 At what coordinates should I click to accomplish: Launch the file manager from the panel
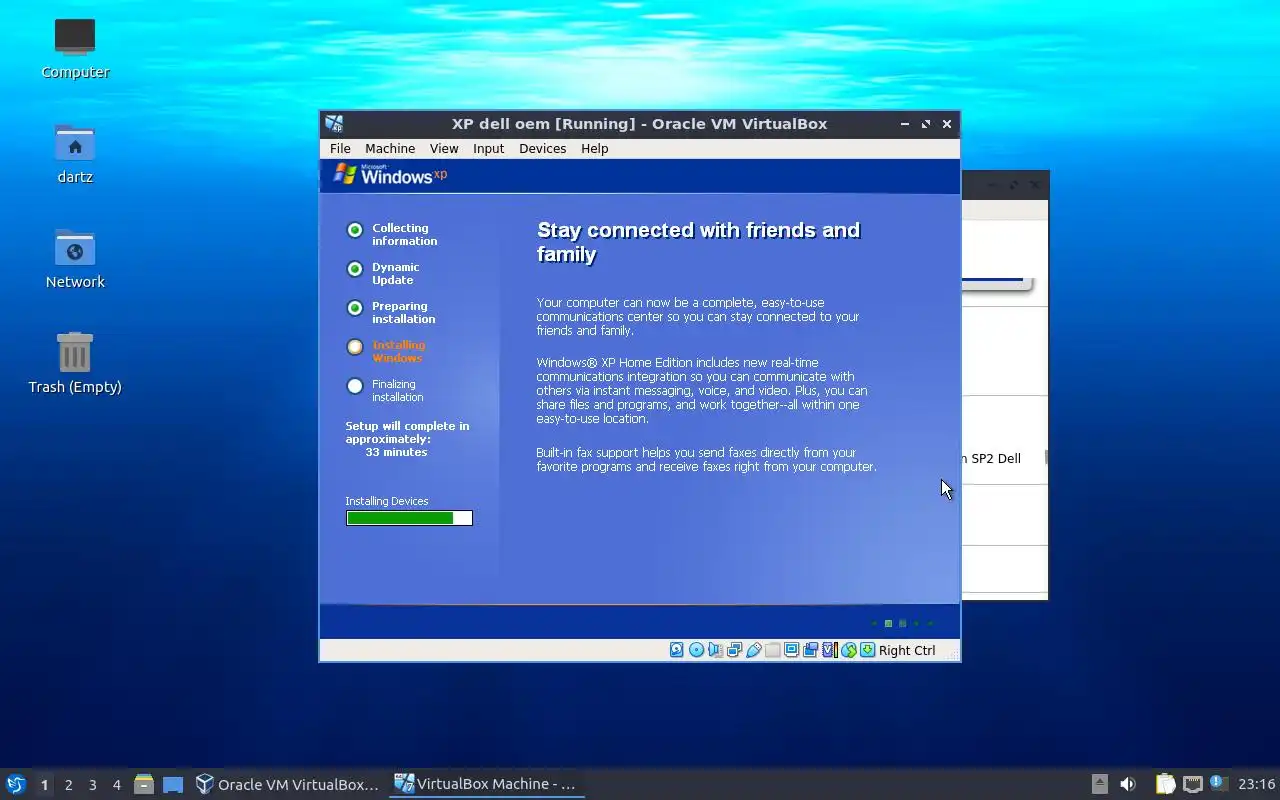pyautogui.click(x=143, y=784)
